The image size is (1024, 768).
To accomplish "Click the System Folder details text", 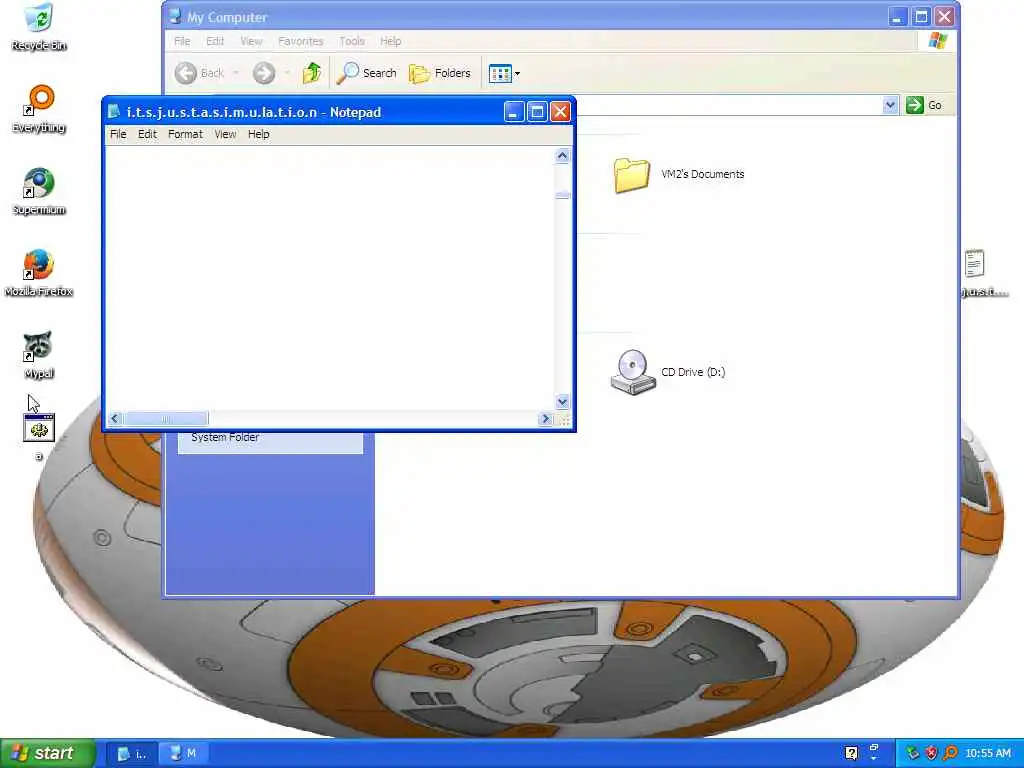I will click(x=225, y=438).
